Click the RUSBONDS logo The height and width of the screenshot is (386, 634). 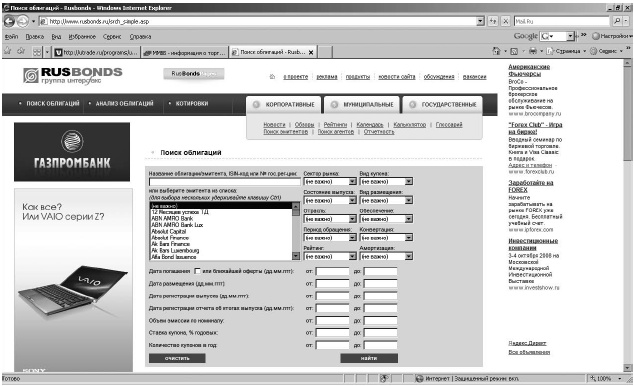73,75
